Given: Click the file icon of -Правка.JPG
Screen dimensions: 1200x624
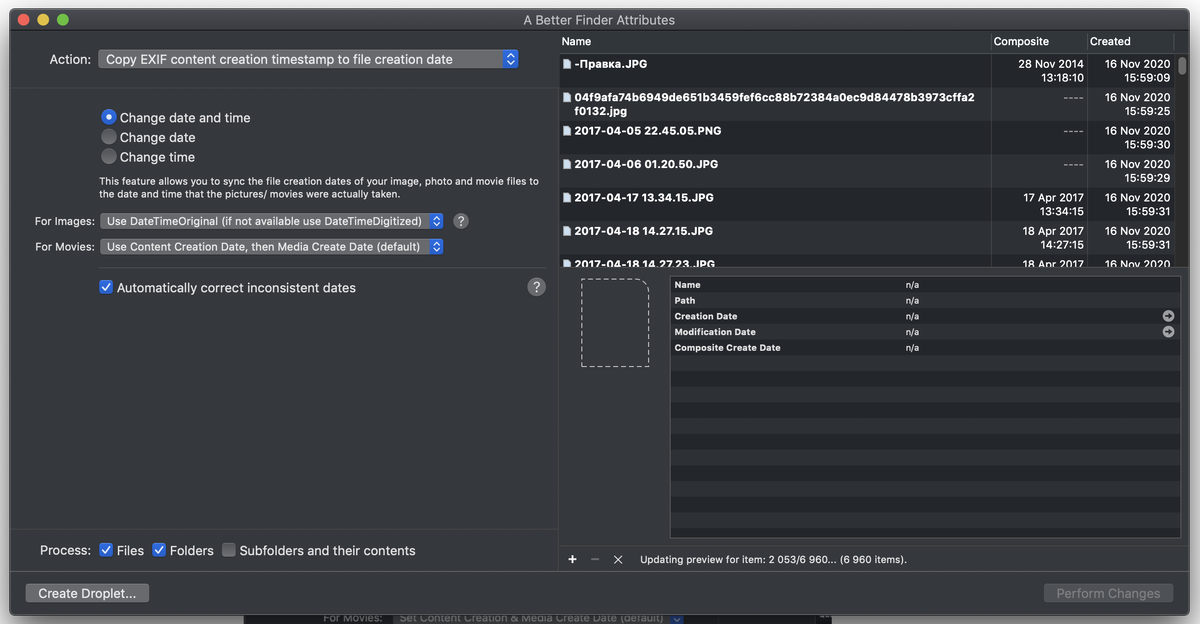Looking at the screenshot, I should 567,64.
